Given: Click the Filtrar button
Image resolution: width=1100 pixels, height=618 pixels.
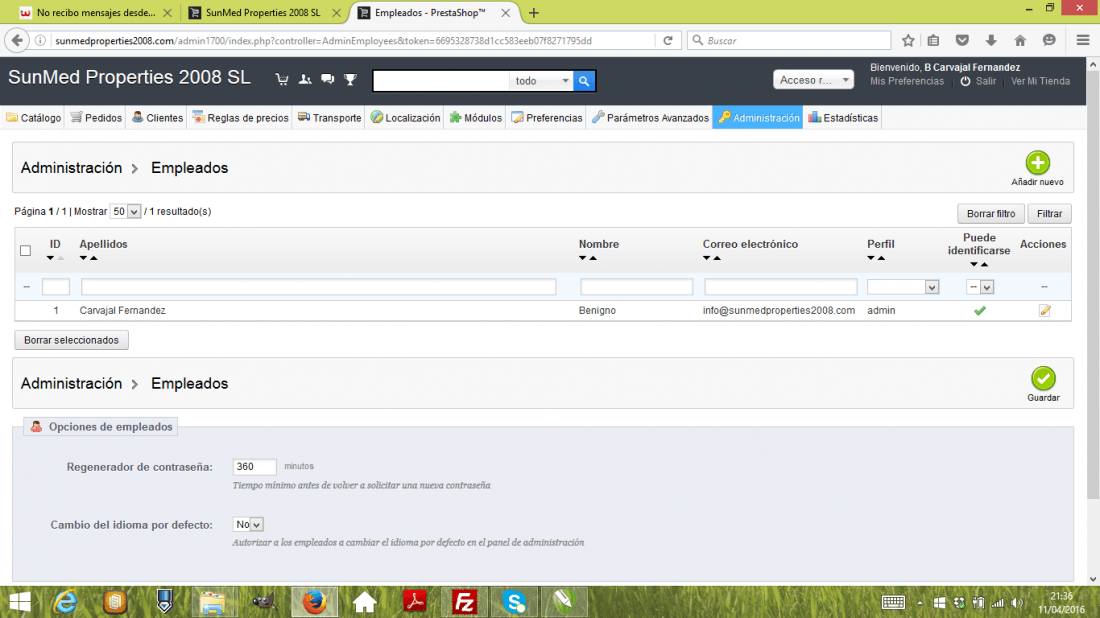Looking at the screenshot, I should point(1049,214).
